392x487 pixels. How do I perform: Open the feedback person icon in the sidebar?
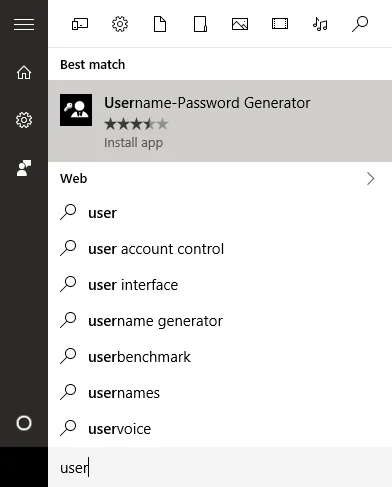[24, 168]
